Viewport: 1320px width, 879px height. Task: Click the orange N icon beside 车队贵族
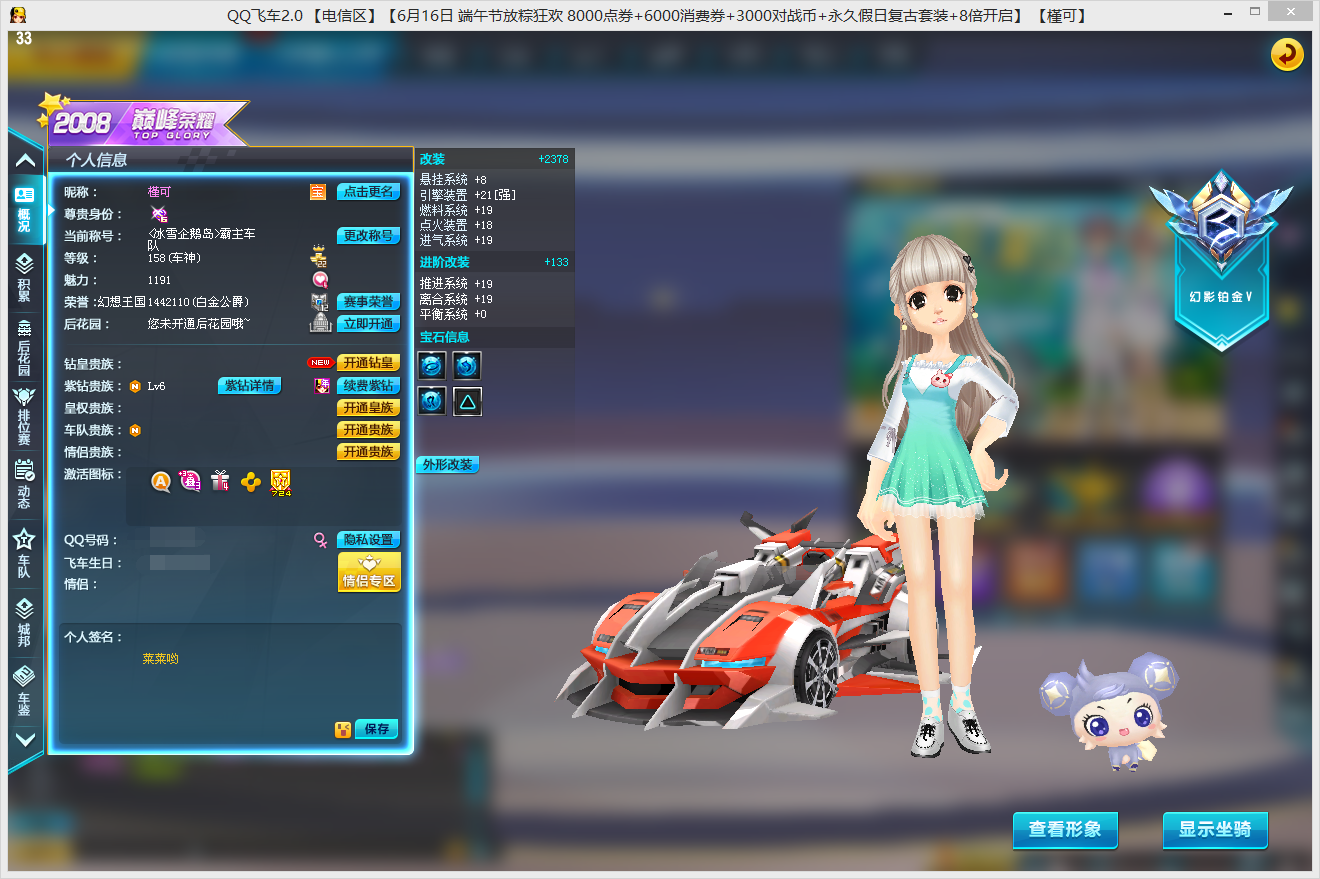point(135,430)
